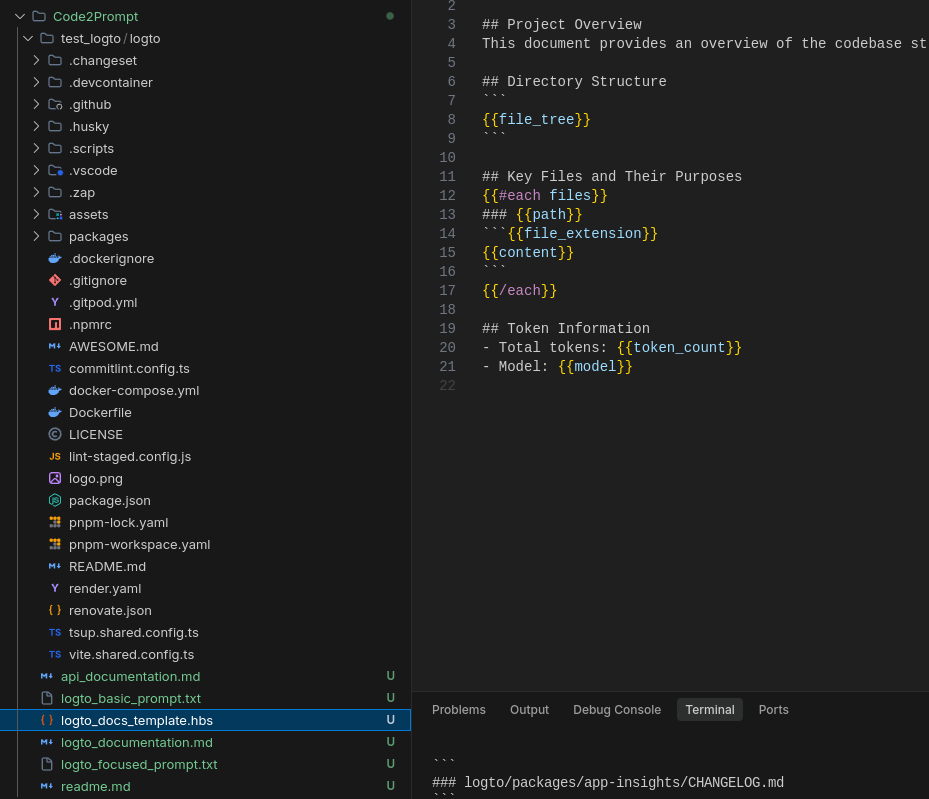The image size is (929, 799).
Task: Open package.json file name
Action: click(110, 500)
